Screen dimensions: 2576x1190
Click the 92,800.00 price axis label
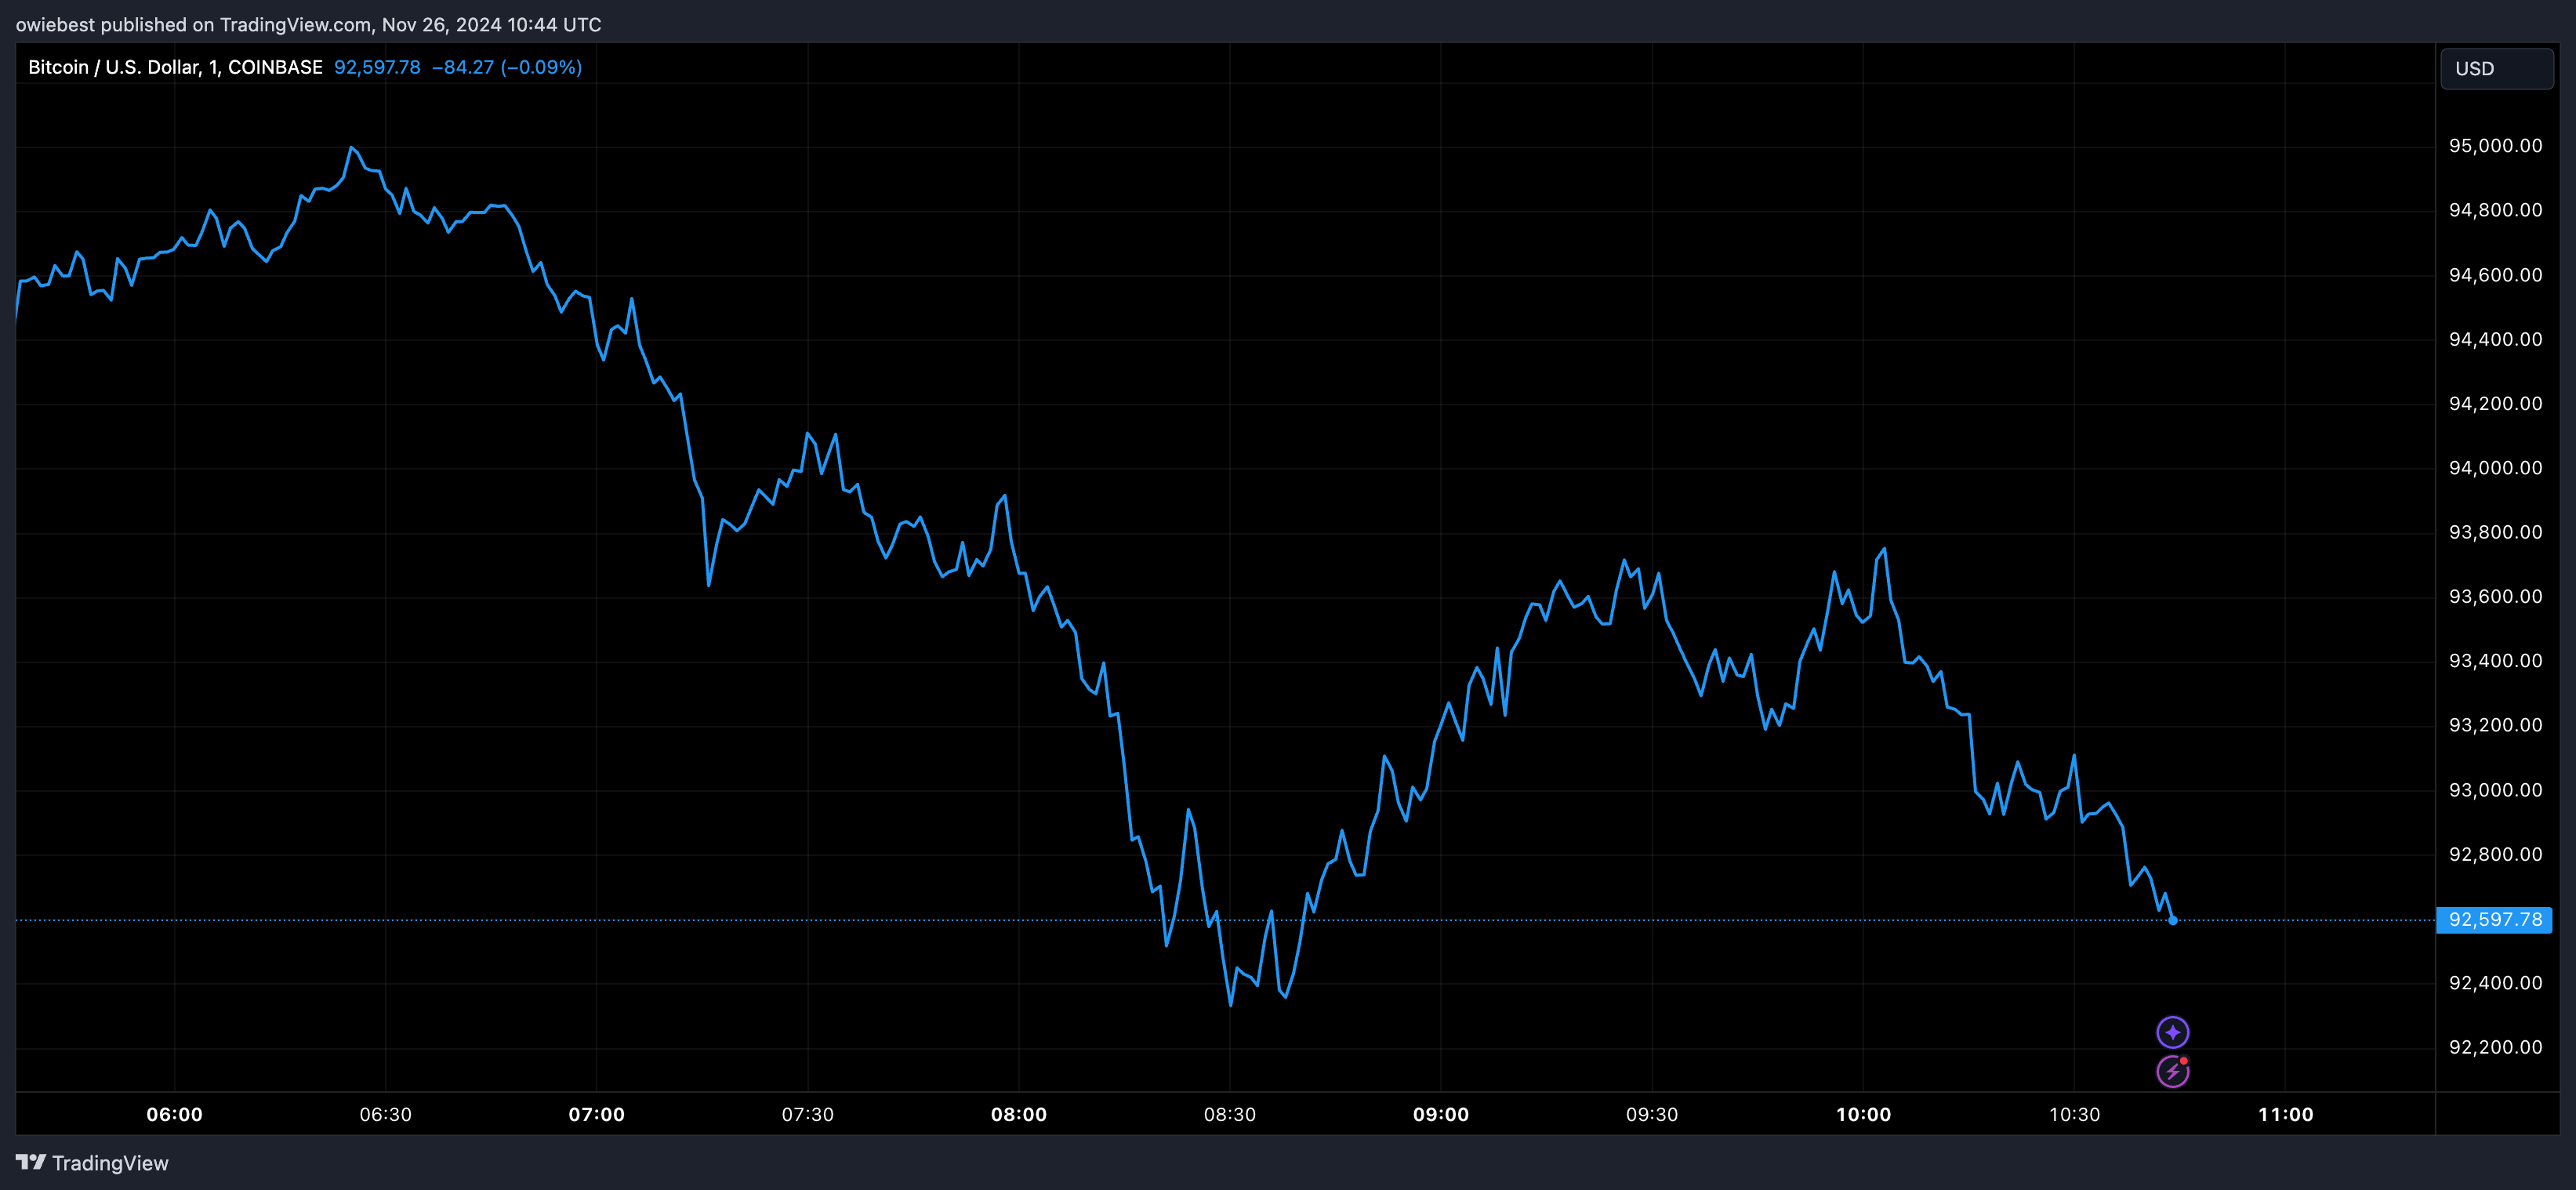(2495, 854)
